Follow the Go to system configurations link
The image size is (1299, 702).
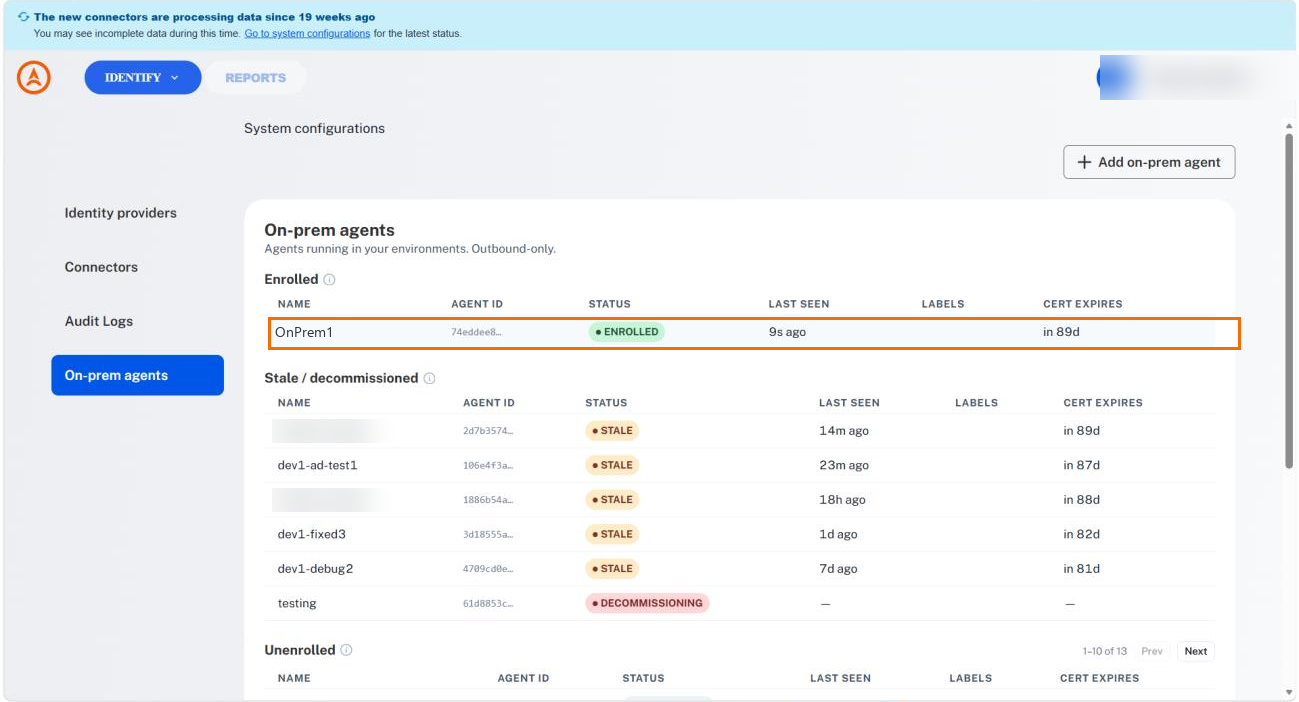(x=307, y=34)
